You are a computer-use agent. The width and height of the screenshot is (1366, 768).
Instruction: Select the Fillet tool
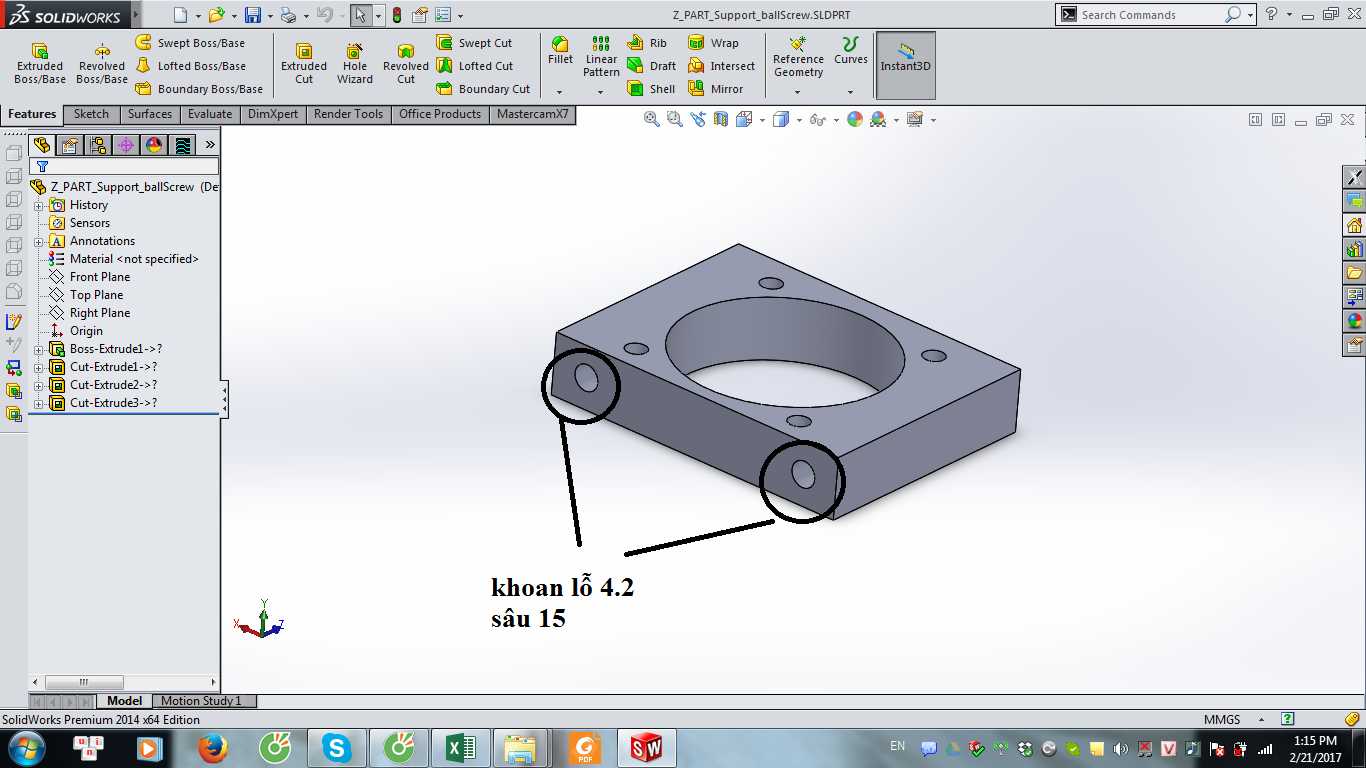(561, 51)
